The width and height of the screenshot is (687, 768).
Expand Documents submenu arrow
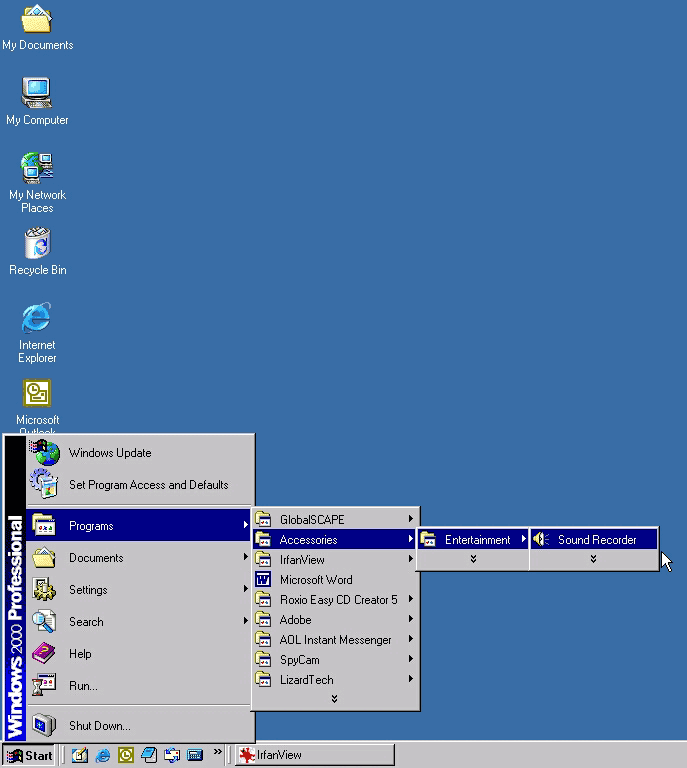245,557
